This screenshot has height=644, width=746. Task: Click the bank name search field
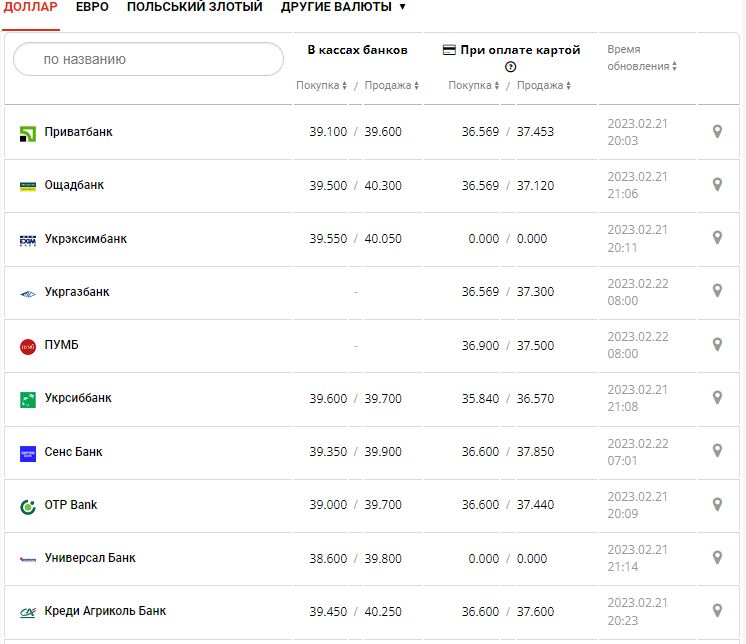click(148, 59)
